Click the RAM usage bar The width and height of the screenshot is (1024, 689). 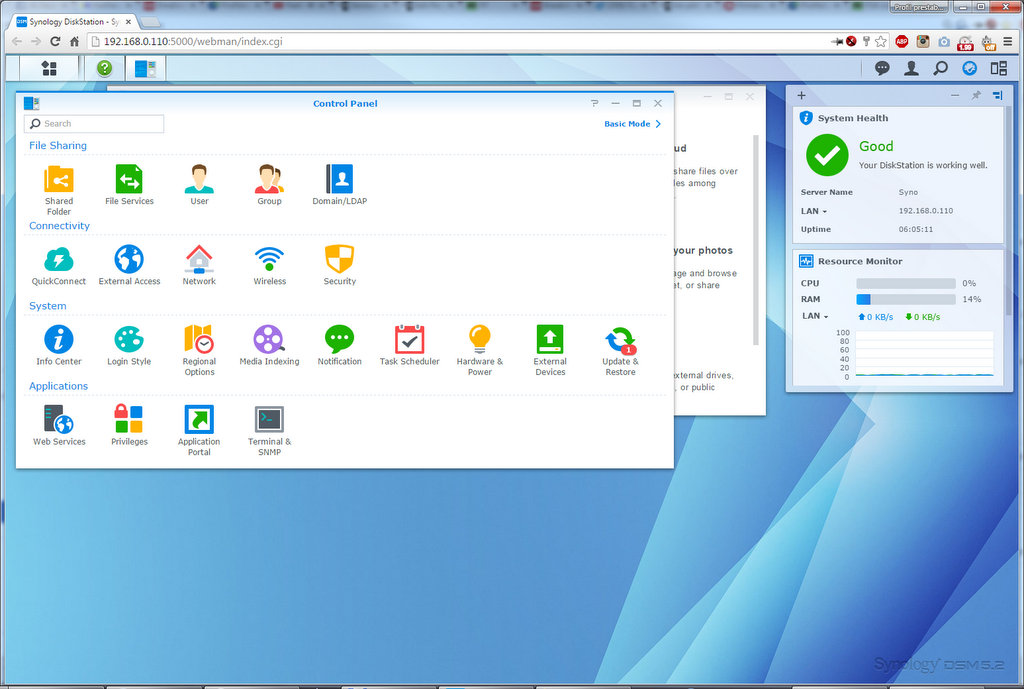pos(906,299)
